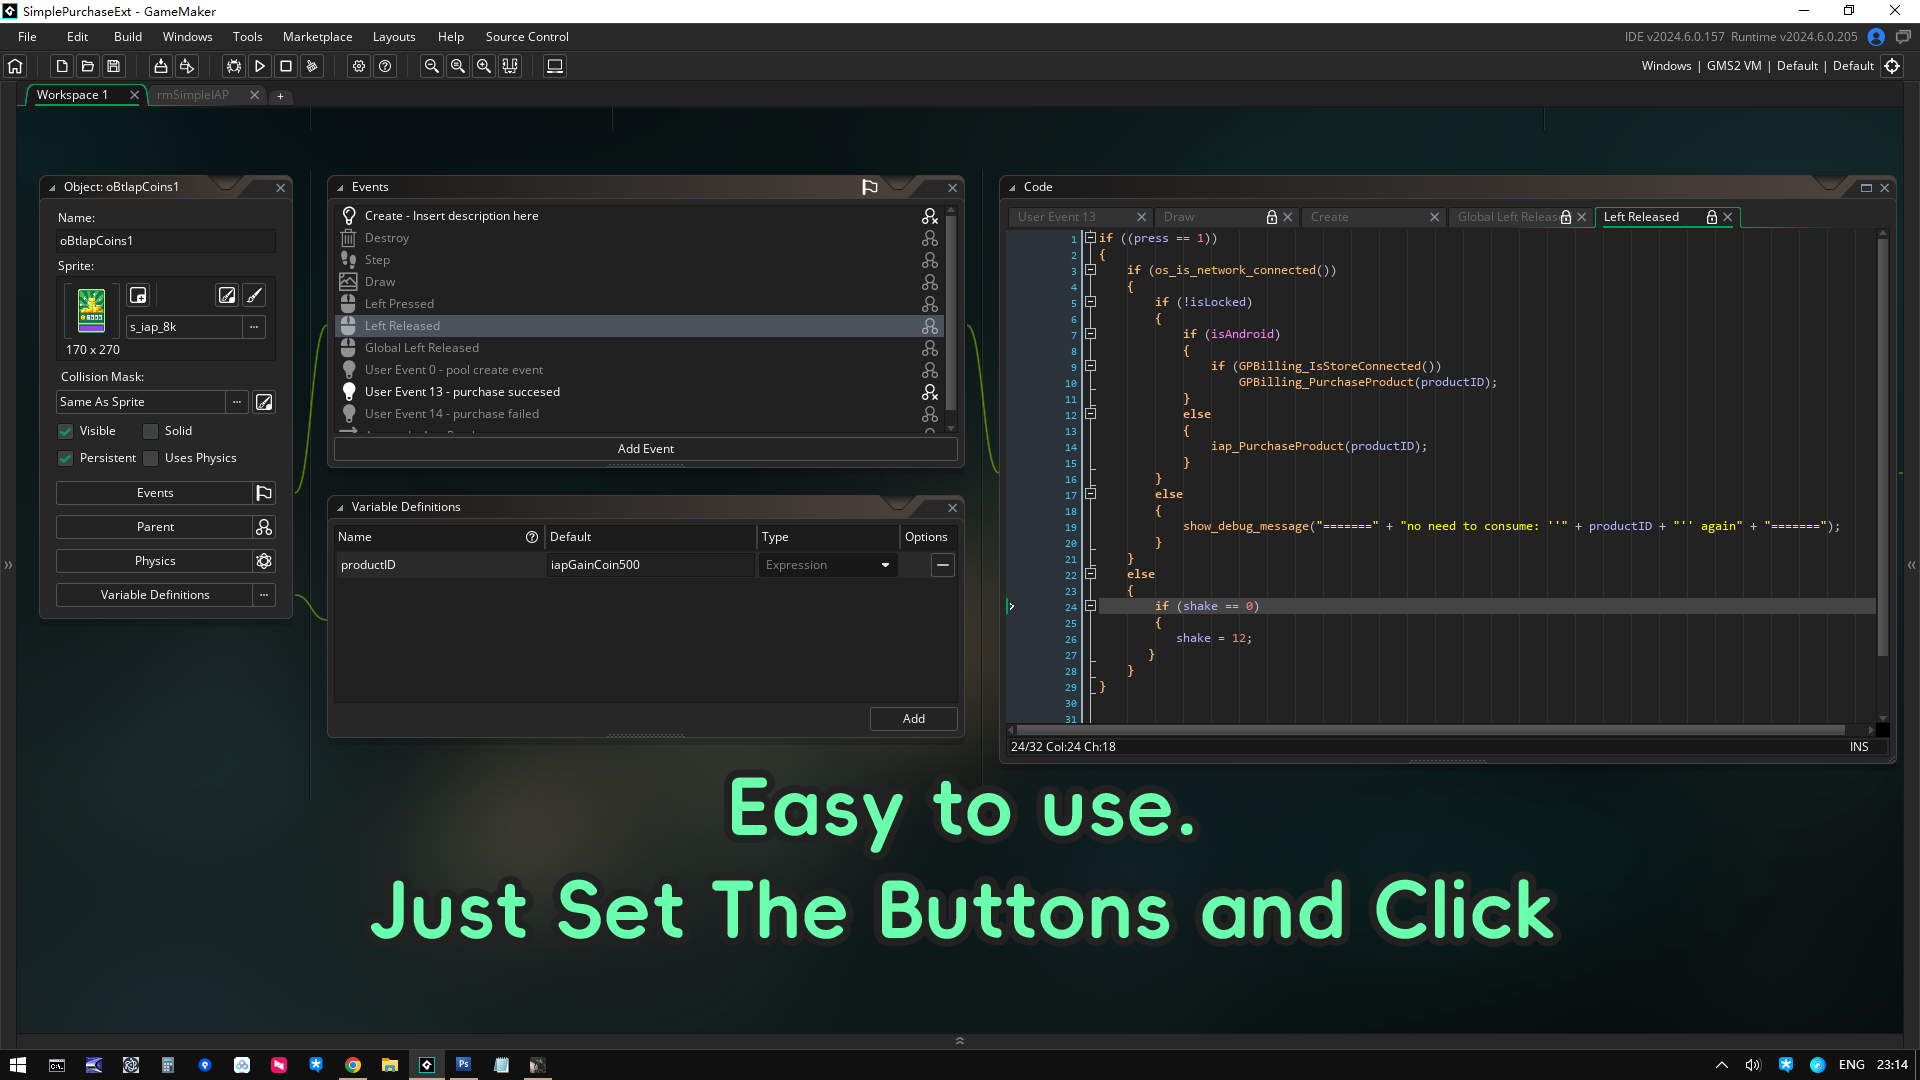Disable the Visible checkbox
Viewport: 1920px width, 1080px height.
65,431
